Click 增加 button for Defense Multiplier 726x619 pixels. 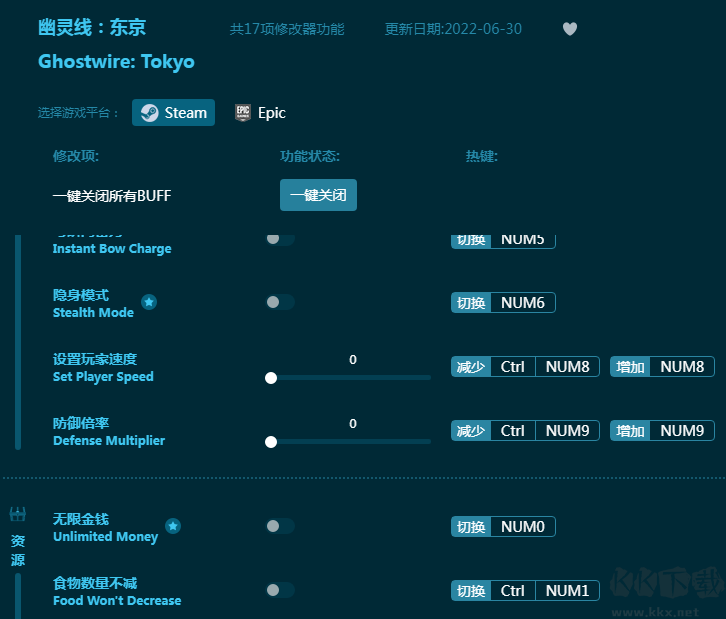(631, 431)
